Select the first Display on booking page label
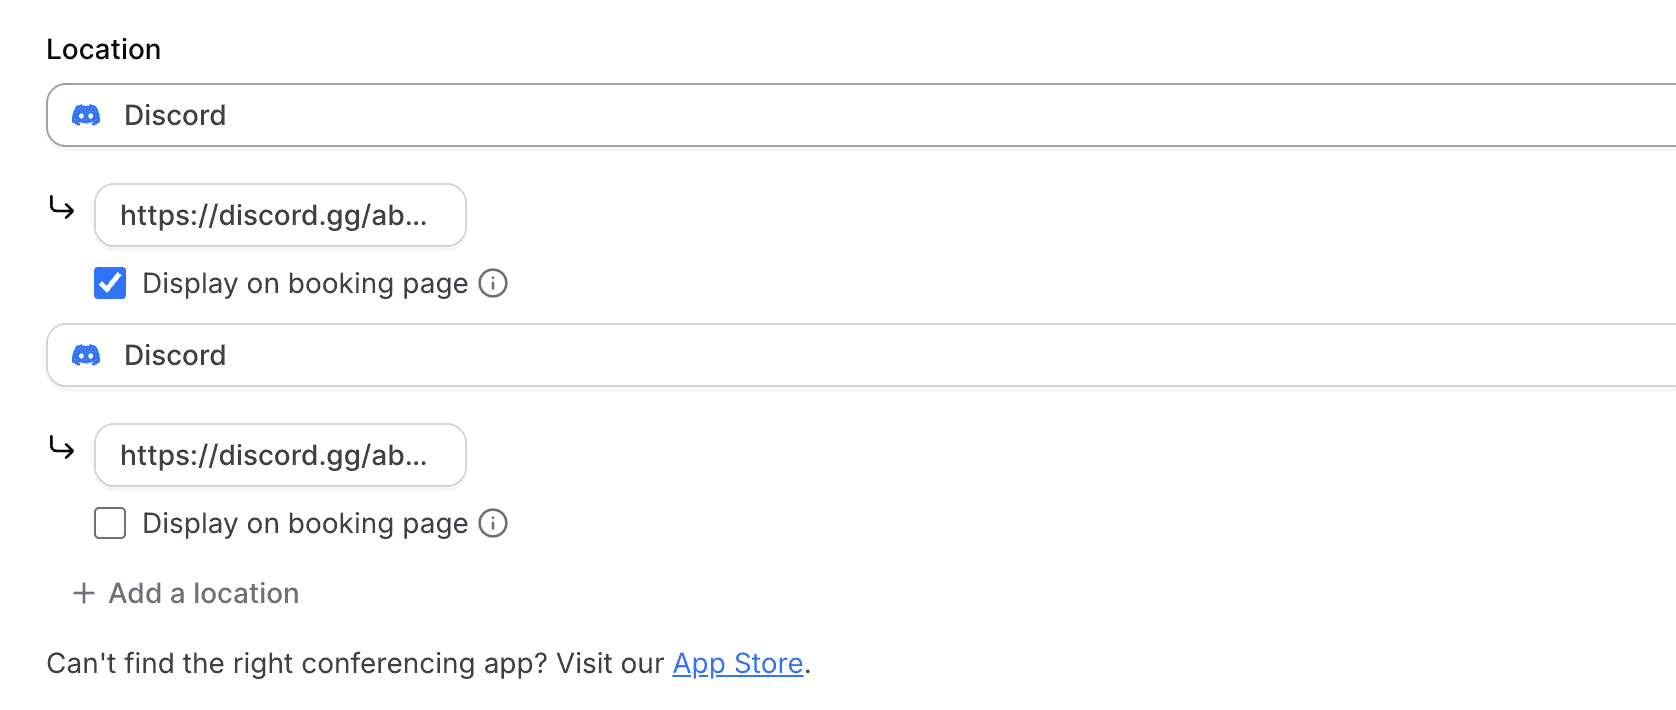The image size is (1676, 710). pos(303,283)
